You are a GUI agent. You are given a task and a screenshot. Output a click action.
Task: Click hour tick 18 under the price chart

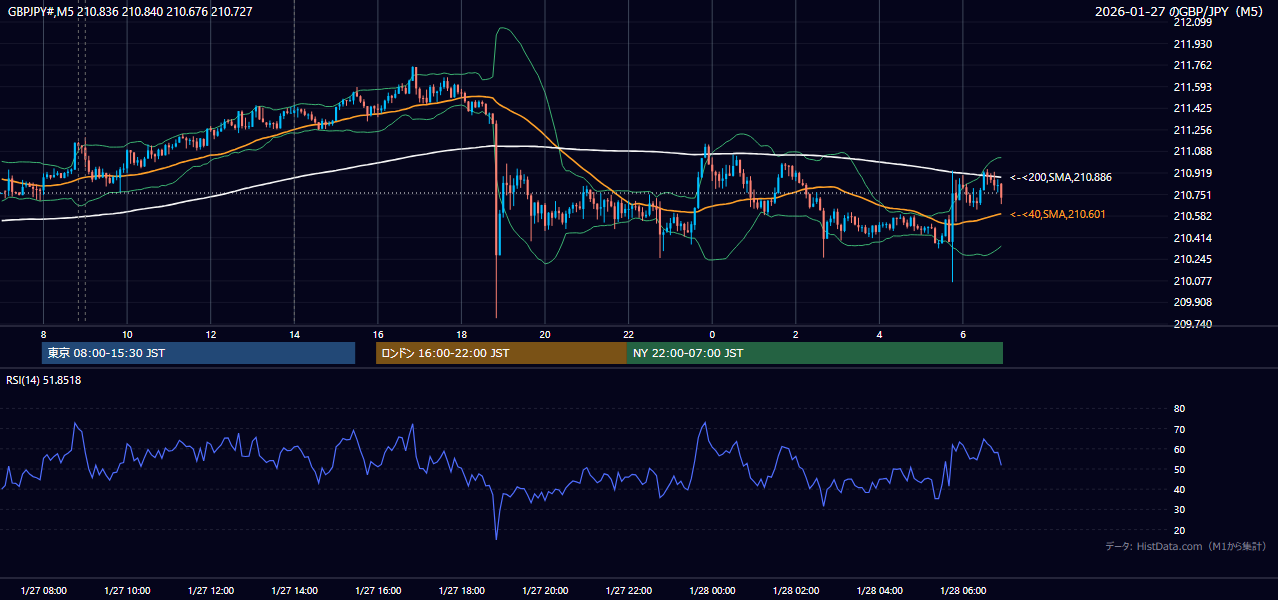[461, 334]
